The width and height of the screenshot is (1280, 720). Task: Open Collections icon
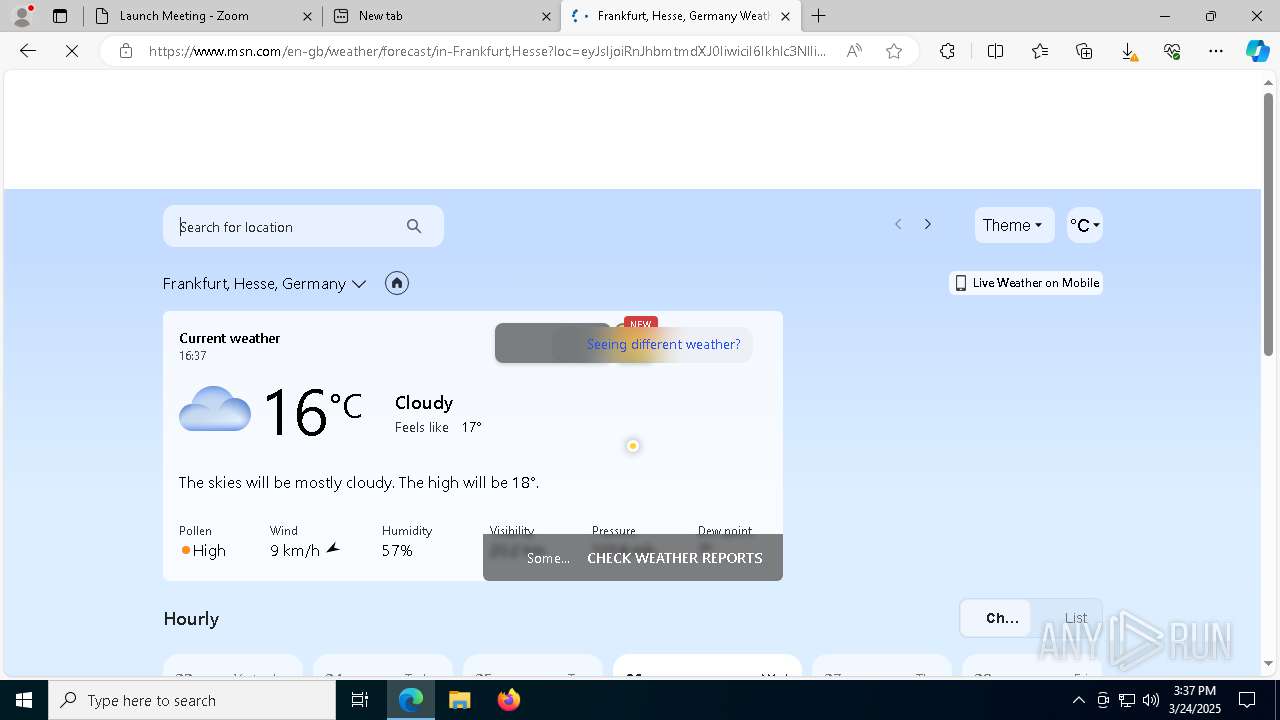pos(1084,51)
